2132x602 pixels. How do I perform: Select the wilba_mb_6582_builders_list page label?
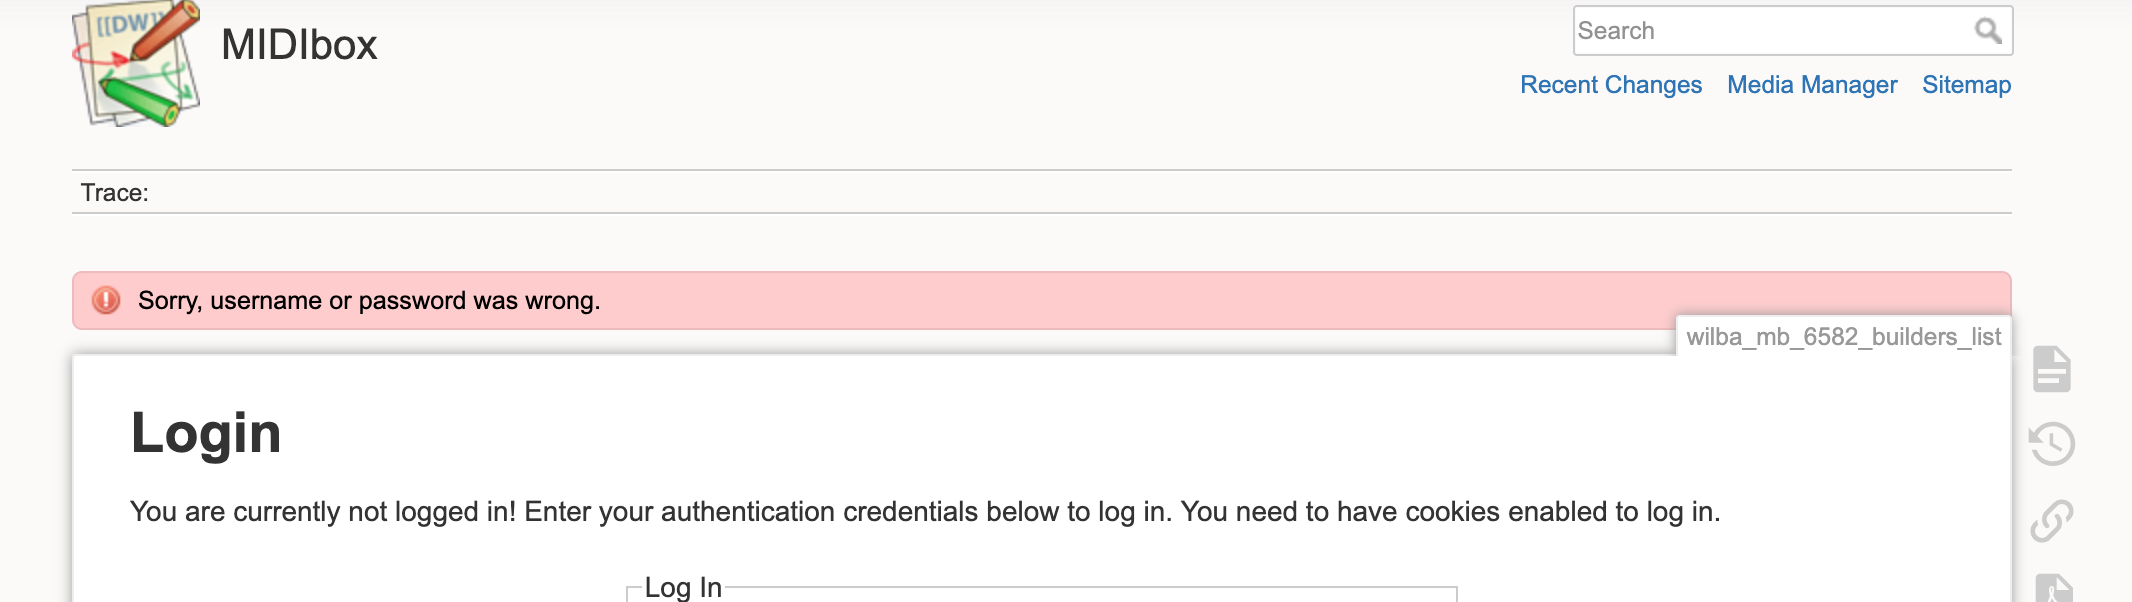pos(1843,337)
